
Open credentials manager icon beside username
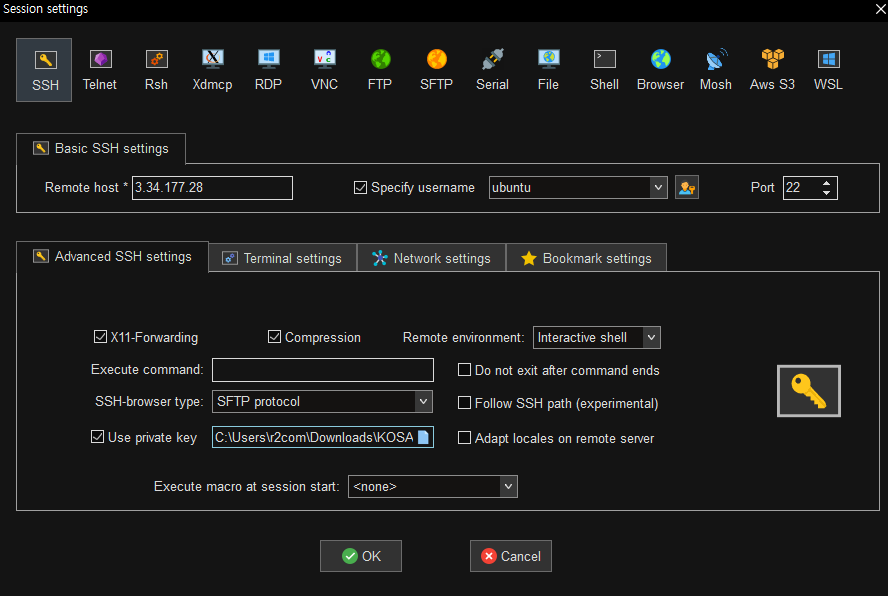coord(687,188)
